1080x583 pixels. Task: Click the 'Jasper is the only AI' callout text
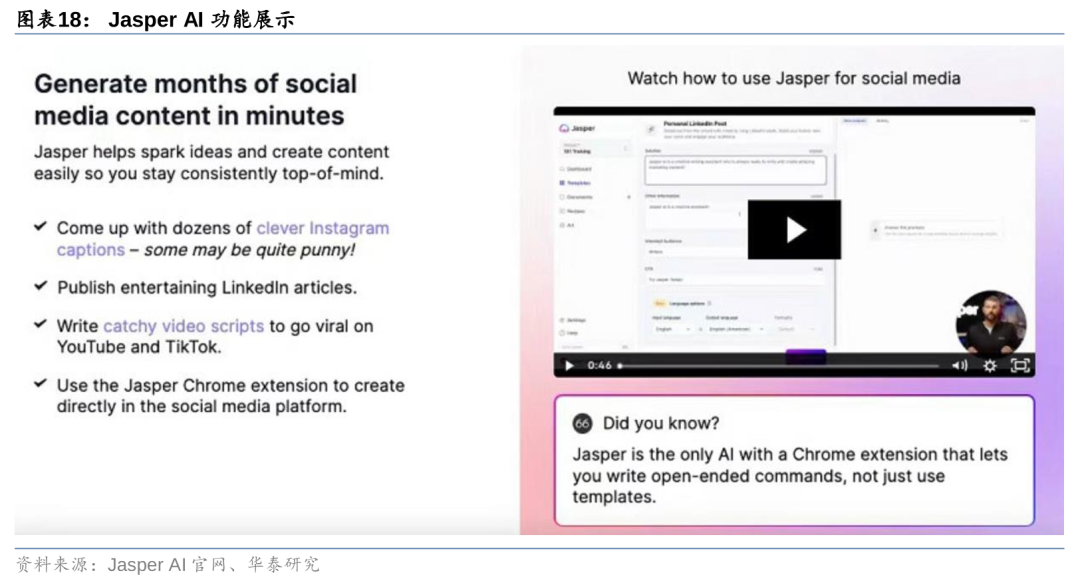(x=790, y=475)
